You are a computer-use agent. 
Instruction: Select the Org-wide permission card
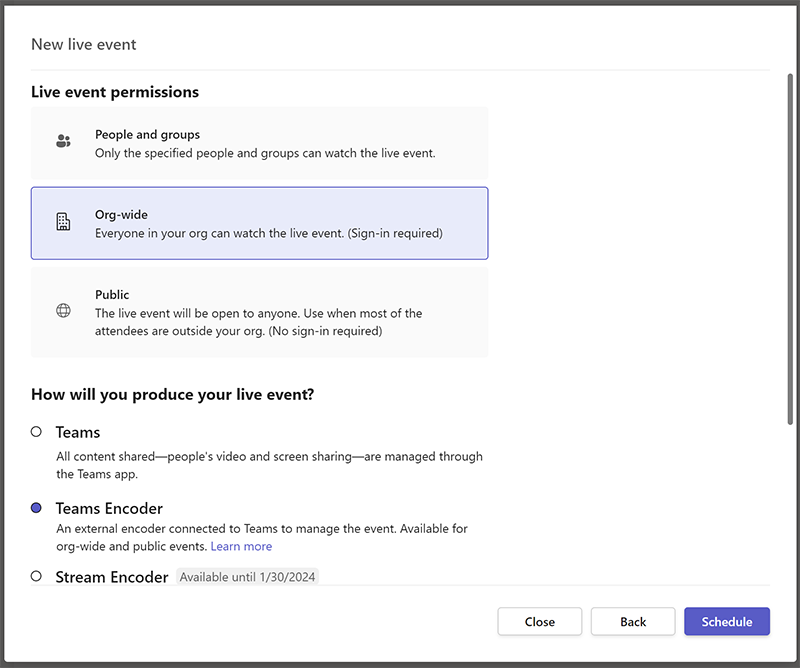(259, 222)
